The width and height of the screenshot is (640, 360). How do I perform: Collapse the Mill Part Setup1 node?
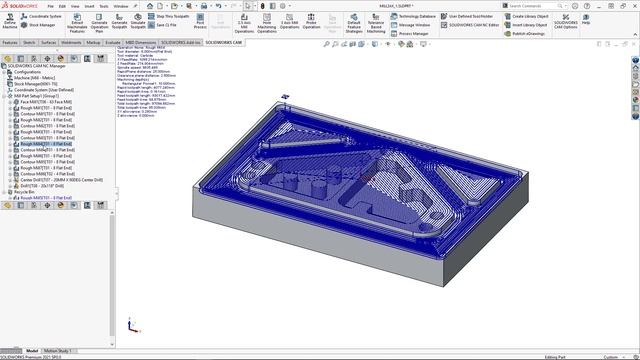point(4,96)
